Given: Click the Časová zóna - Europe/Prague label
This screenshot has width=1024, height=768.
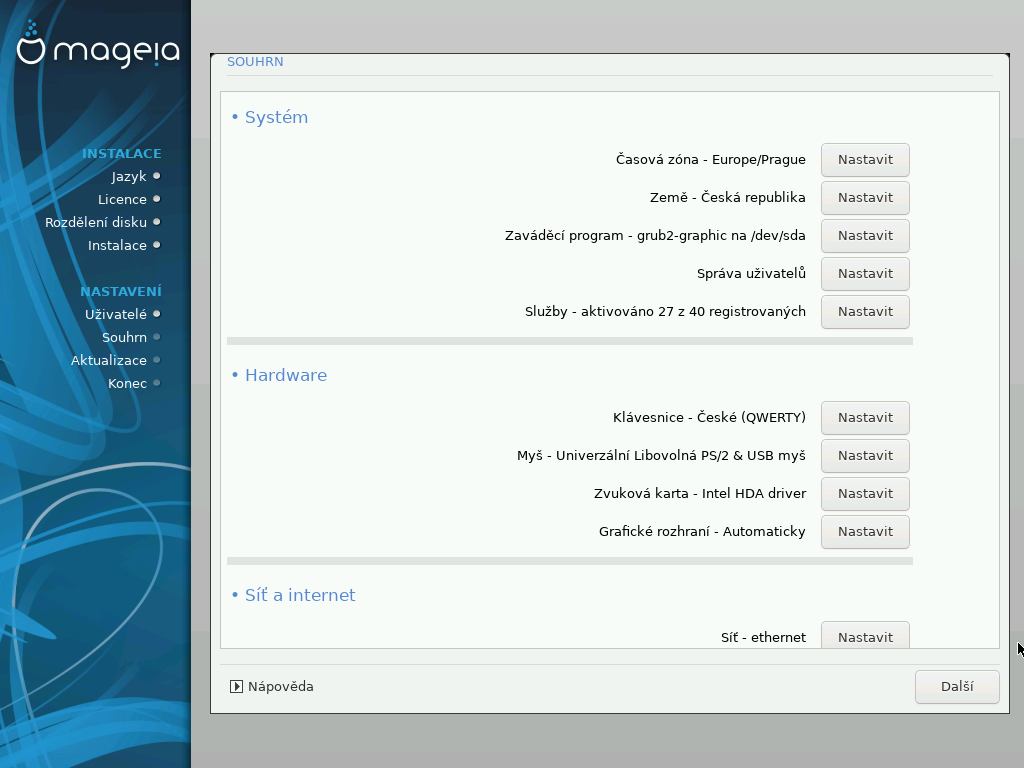Looking at the screenshot, I should click(x=711, y=160).
